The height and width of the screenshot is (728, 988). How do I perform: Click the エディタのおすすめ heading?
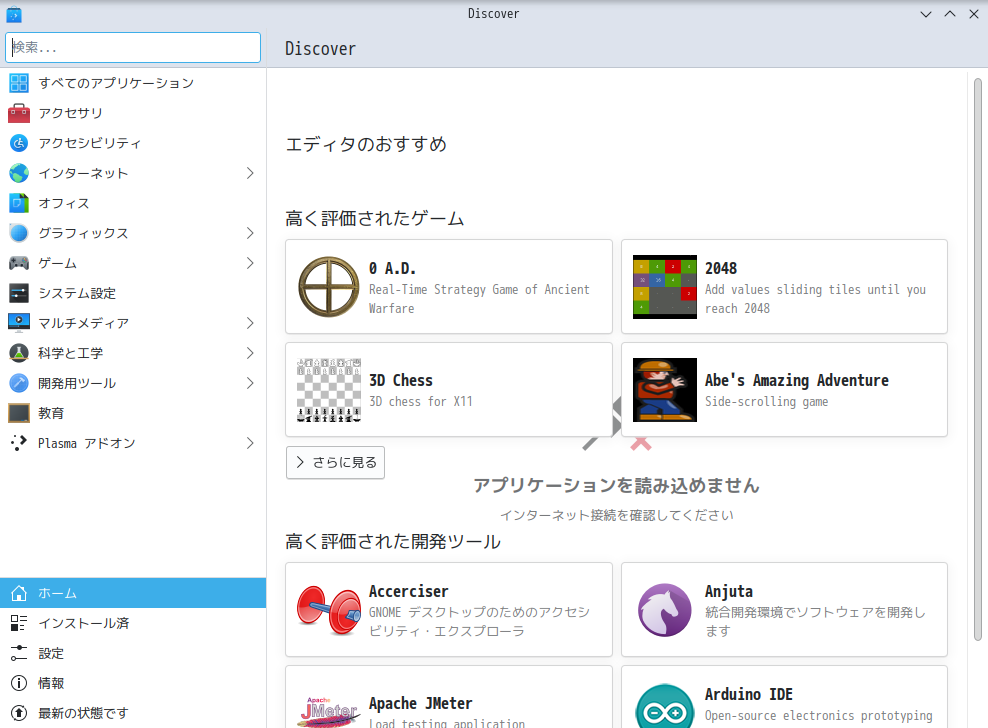click(366, 144)
